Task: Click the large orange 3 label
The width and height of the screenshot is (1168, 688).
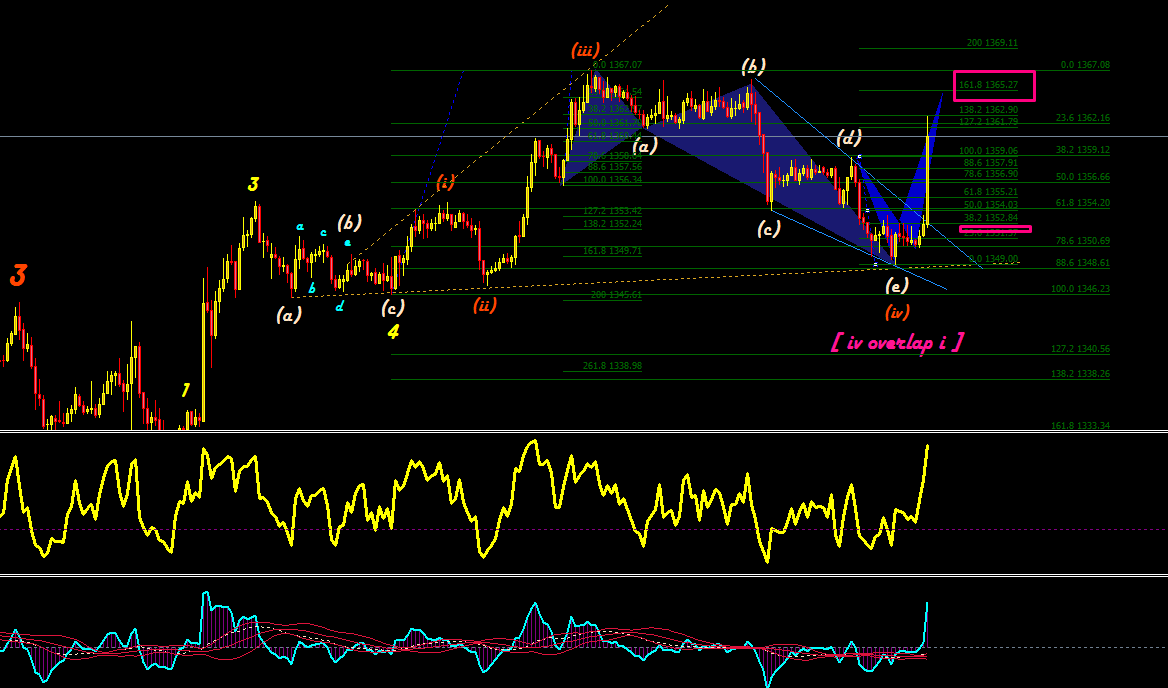Action: [18, 275]
